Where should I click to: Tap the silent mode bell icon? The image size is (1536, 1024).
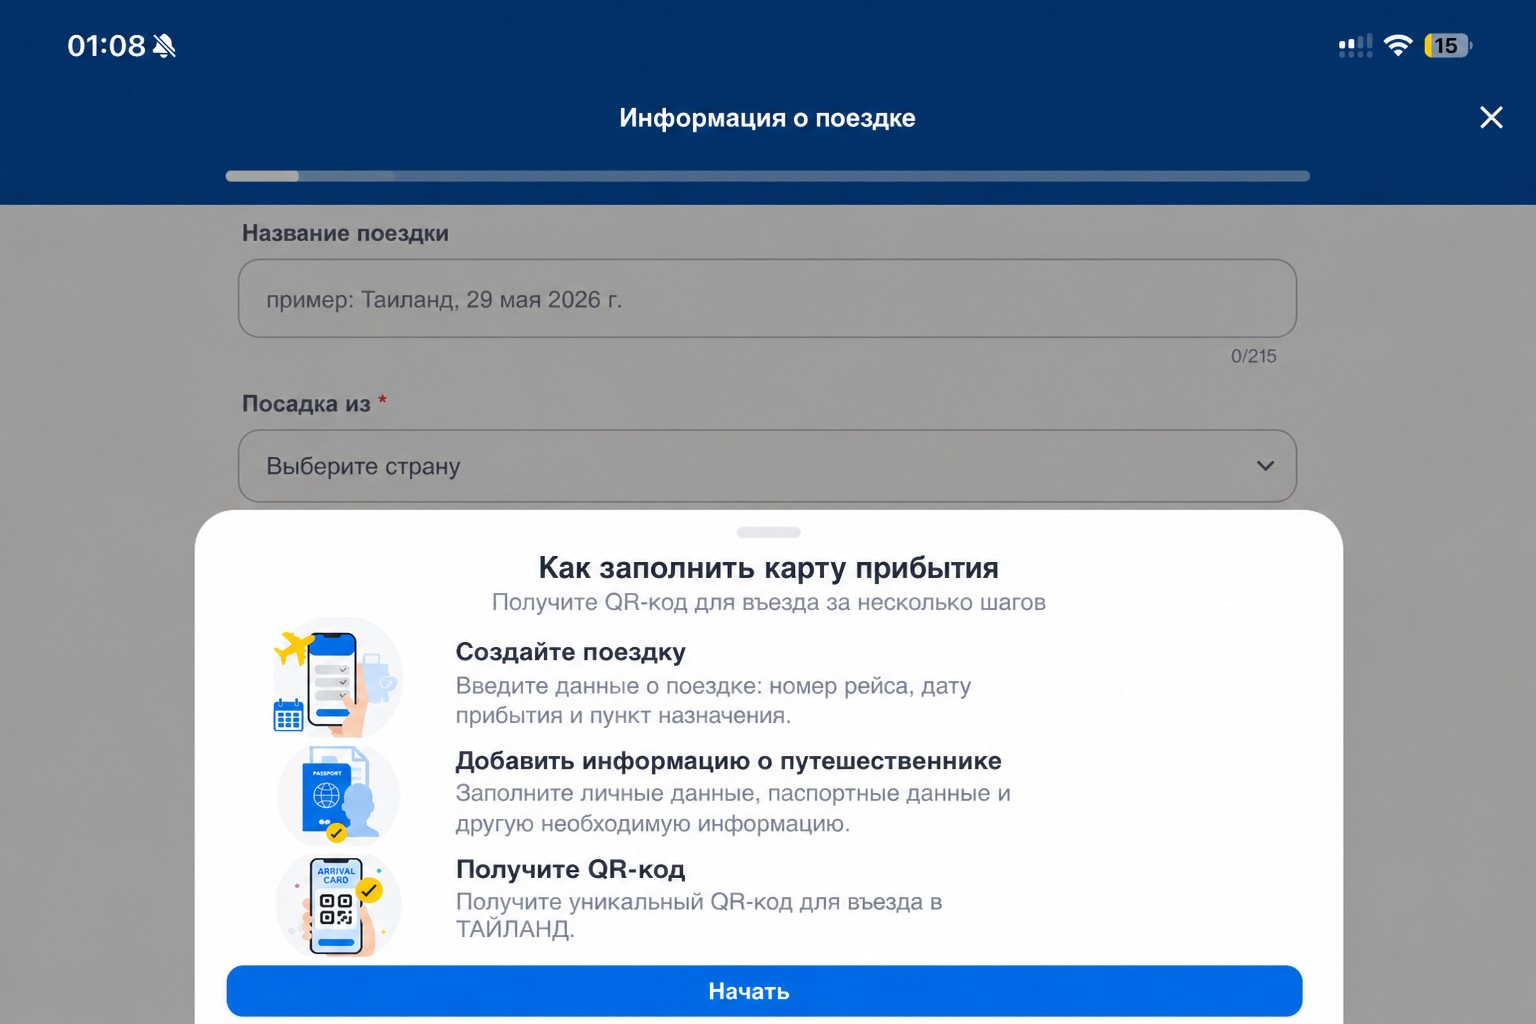164,46
